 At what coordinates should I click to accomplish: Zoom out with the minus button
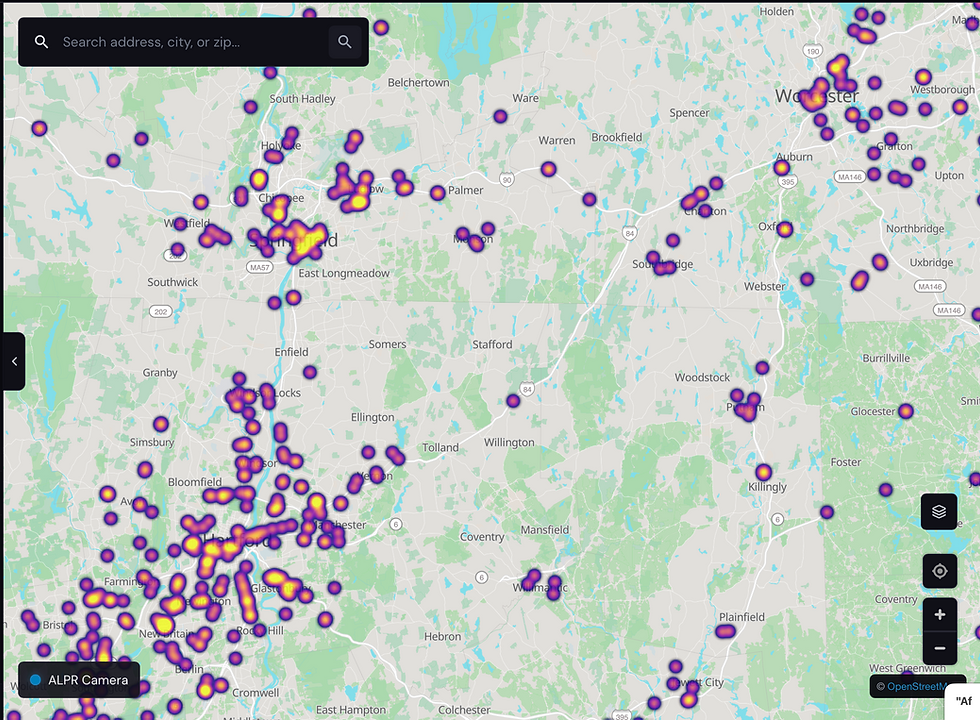click(939, 648)
